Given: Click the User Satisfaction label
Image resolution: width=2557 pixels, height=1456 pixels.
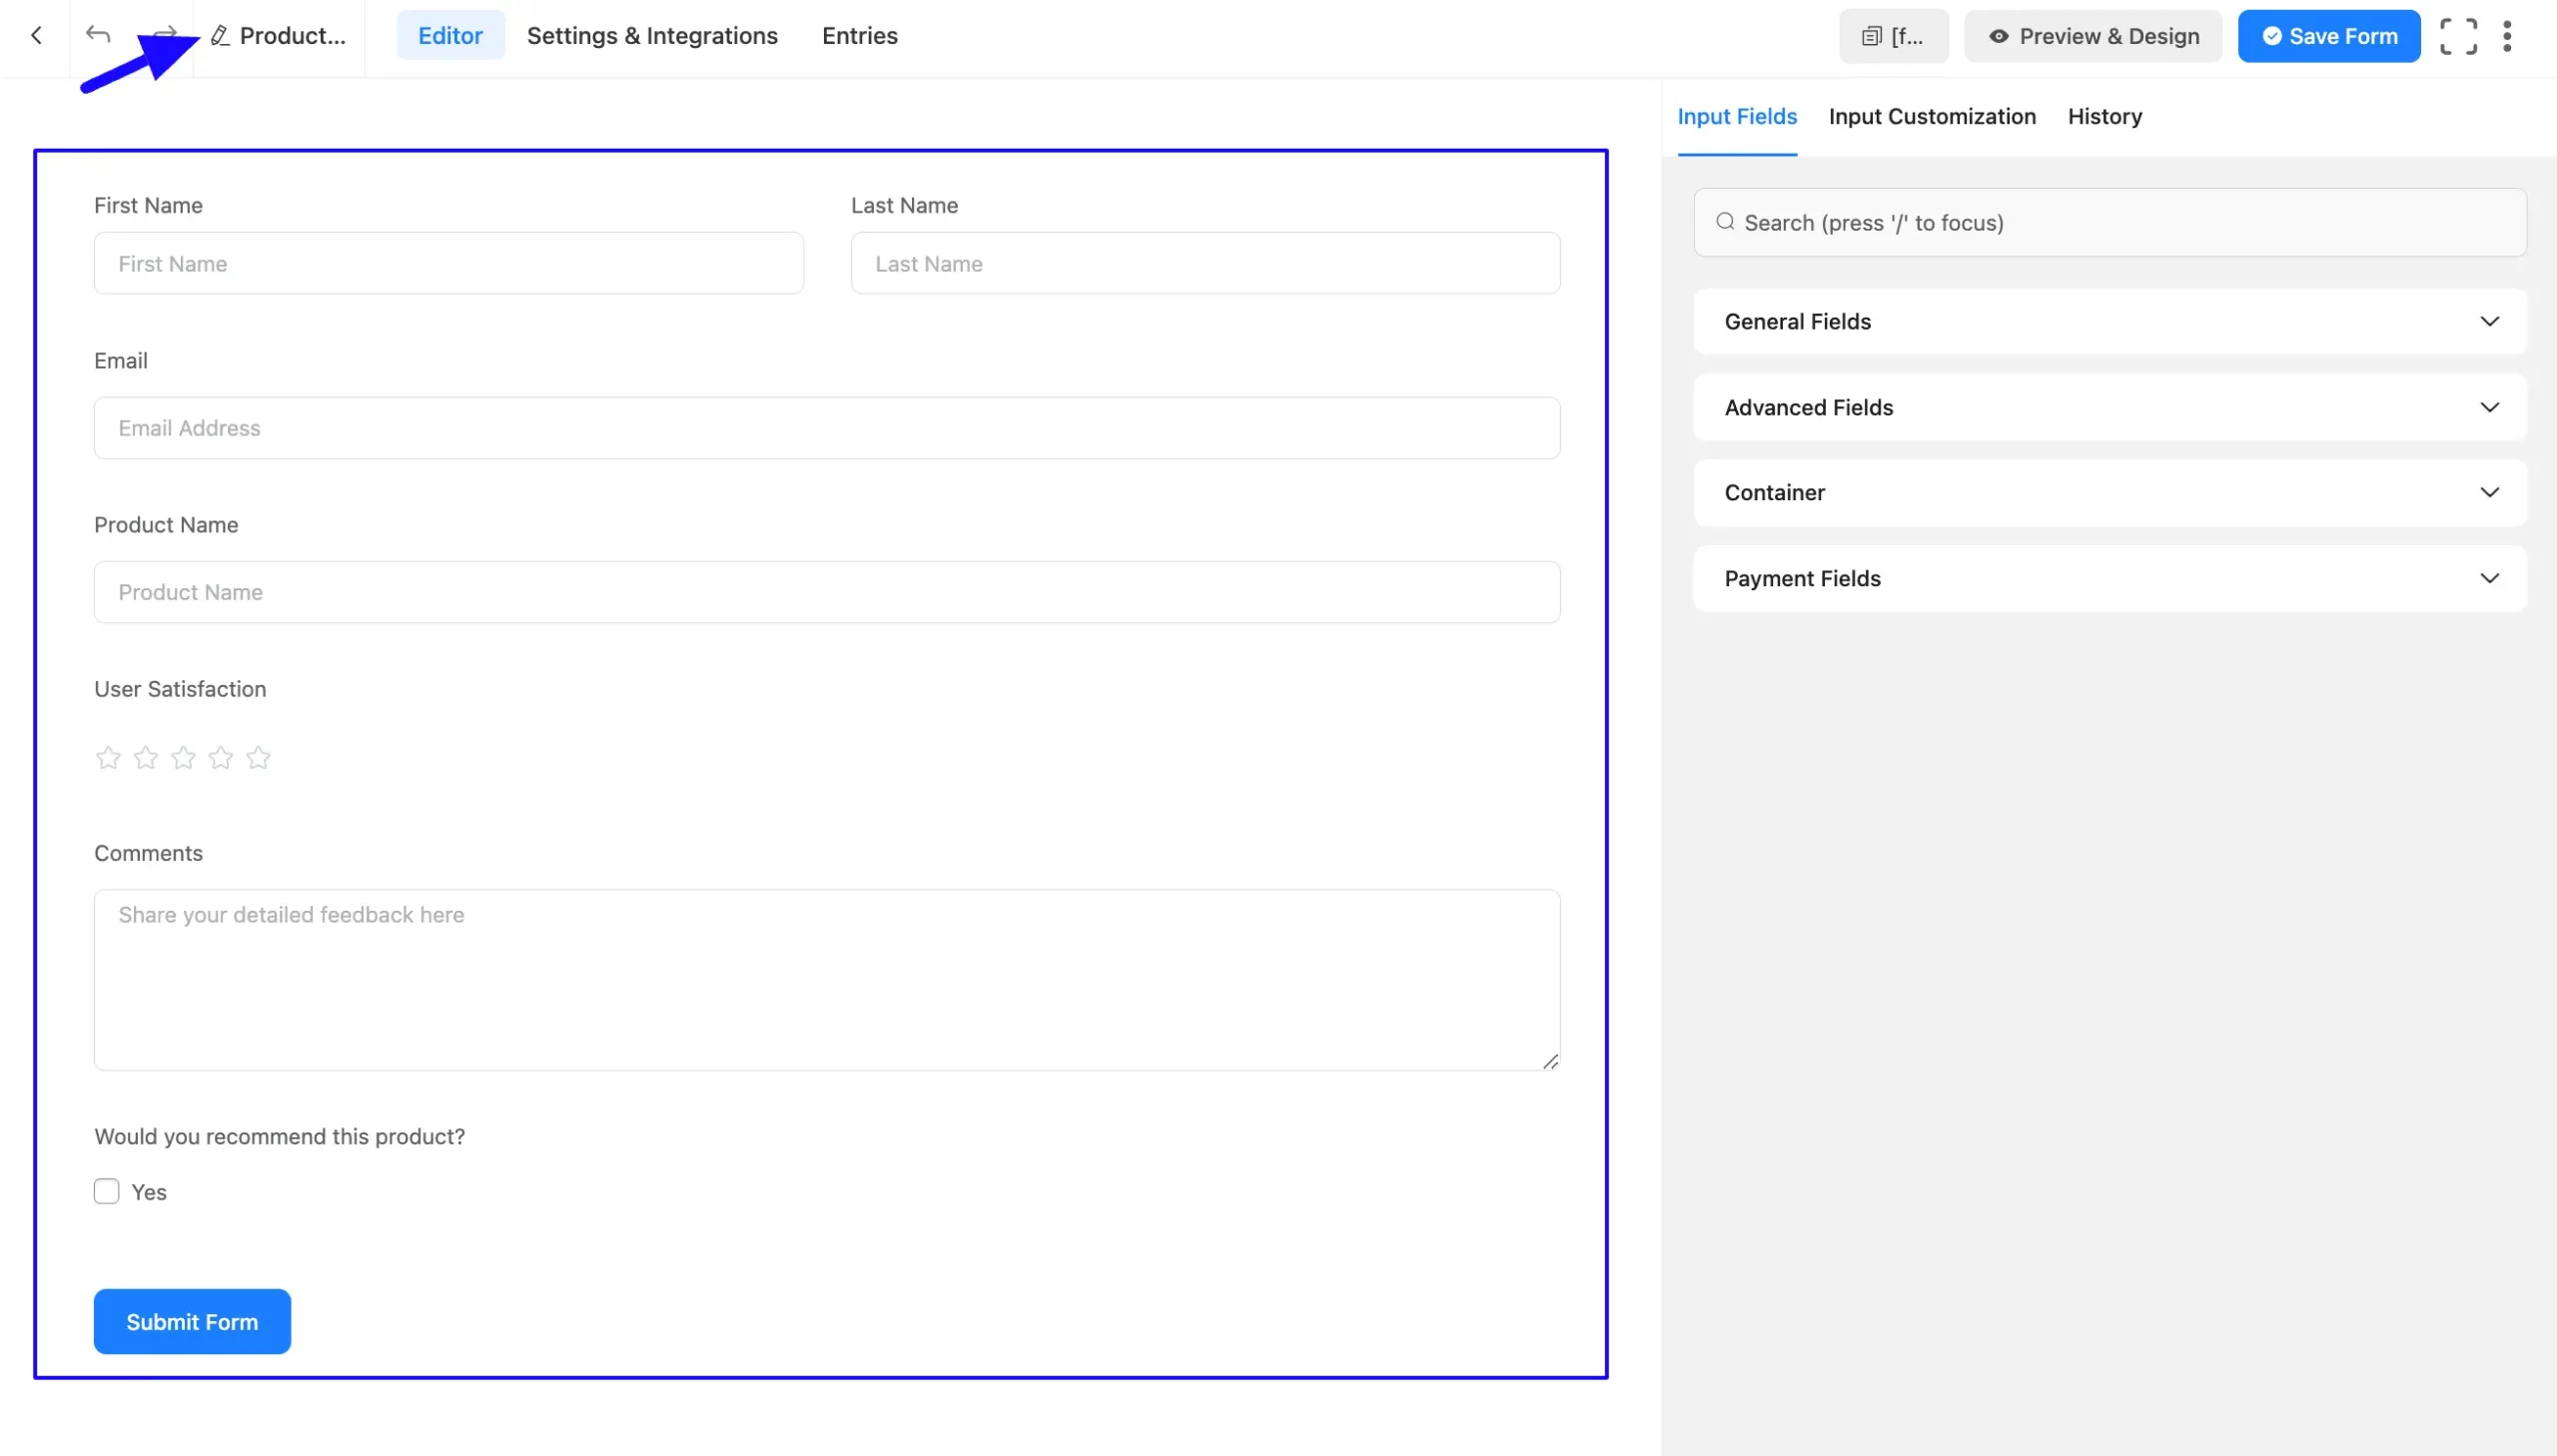Looking at the screenshot, I should point(180,689).
